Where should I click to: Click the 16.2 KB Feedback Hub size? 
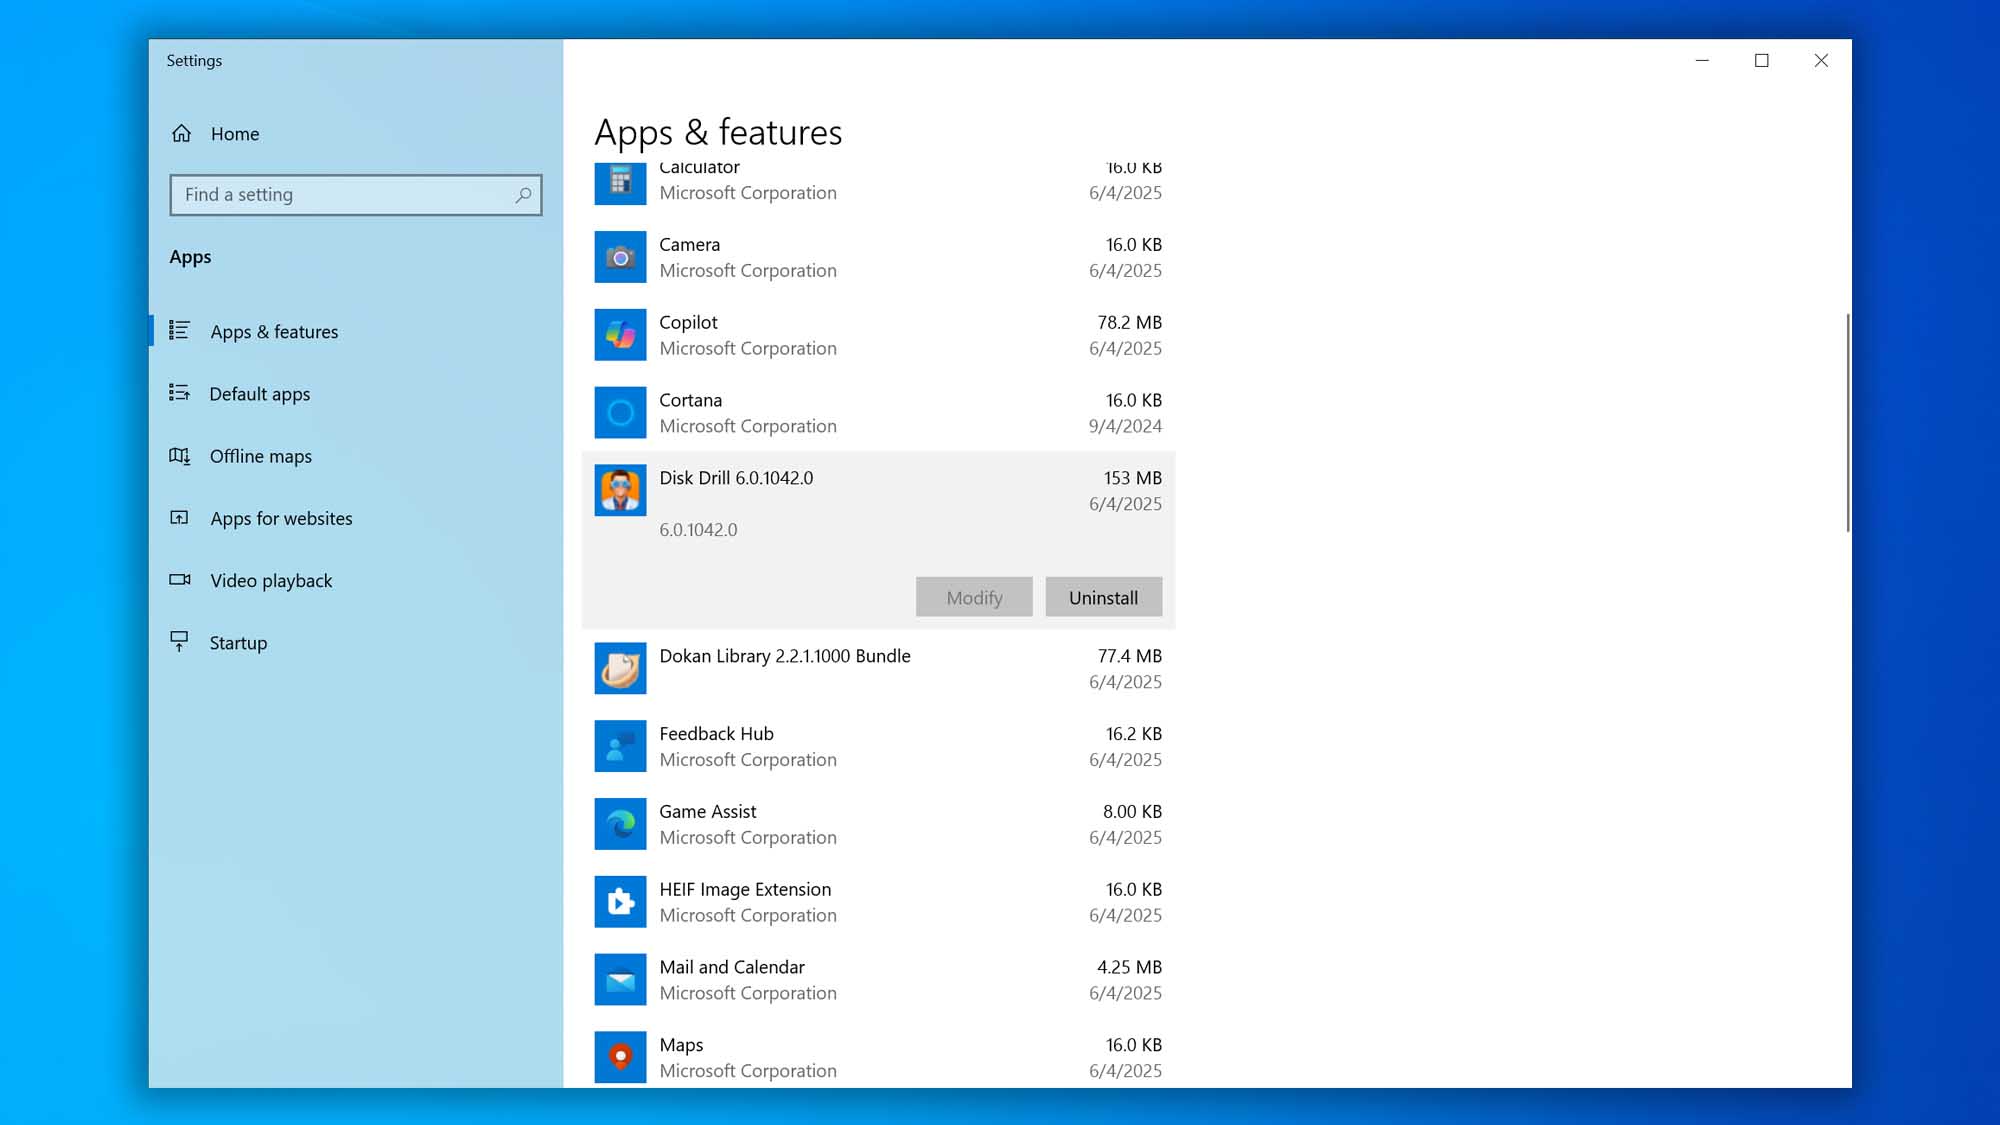tap(1134, 734)
